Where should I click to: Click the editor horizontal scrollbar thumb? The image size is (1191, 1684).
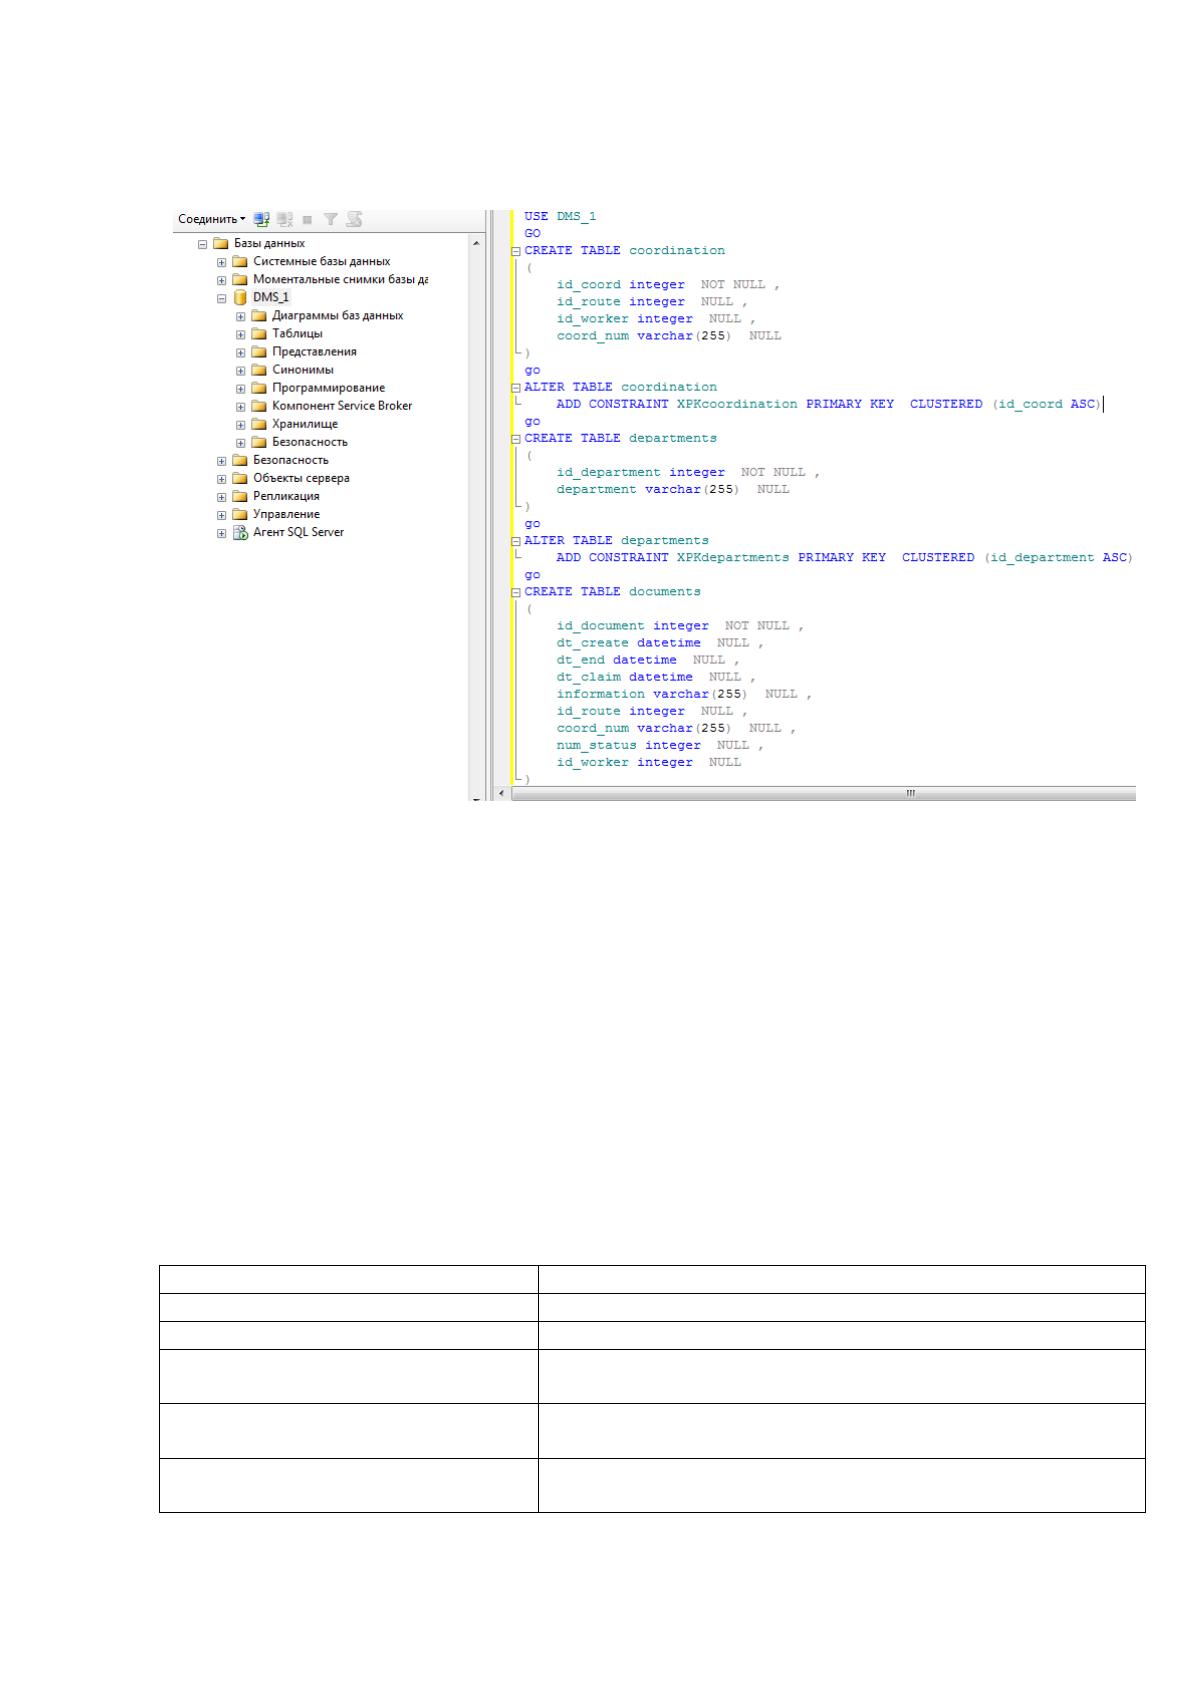coord(911,793)
